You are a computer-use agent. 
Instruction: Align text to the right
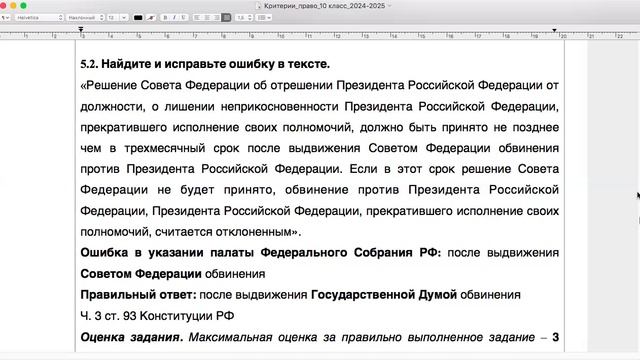click(x=216, y=18)
